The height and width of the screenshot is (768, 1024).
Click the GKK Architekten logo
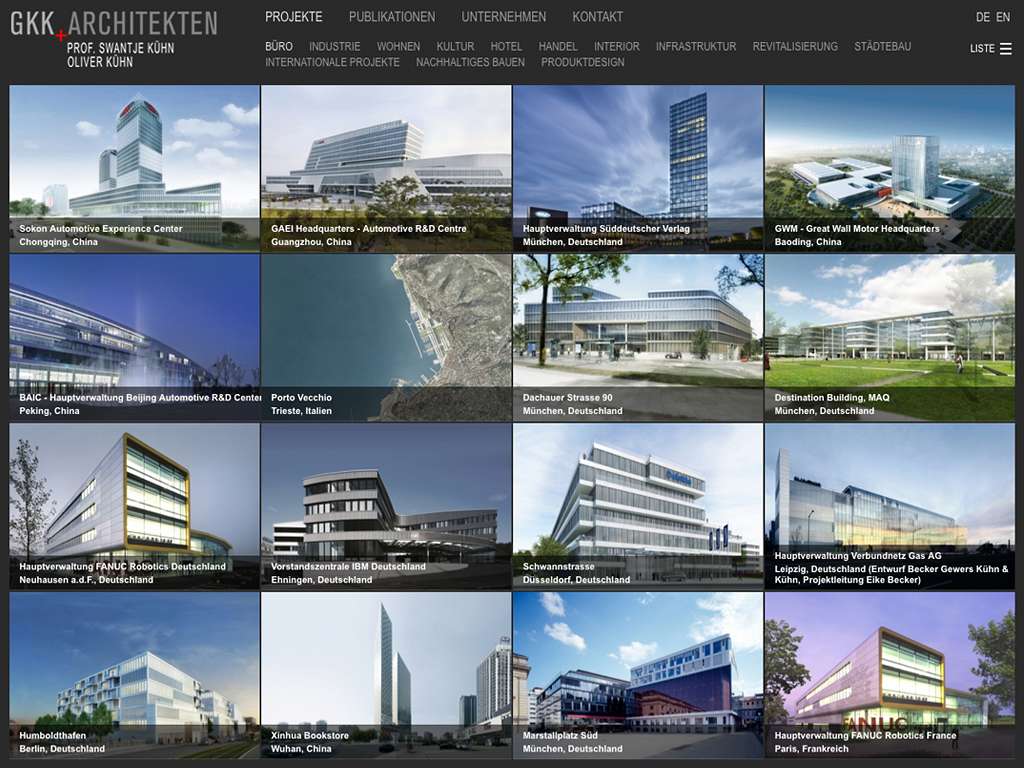coord(114,38)
